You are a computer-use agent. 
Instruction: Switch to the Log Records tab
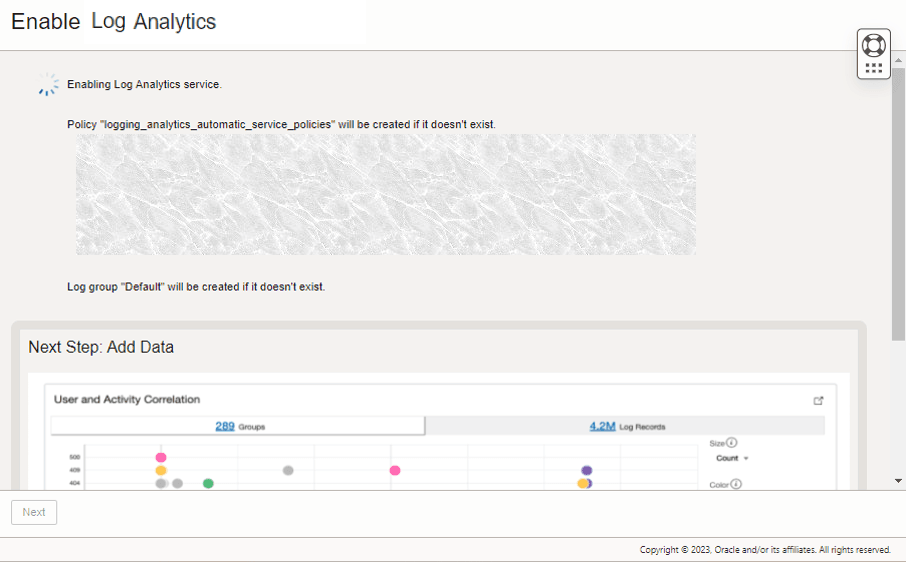click(x=625, y=426)
